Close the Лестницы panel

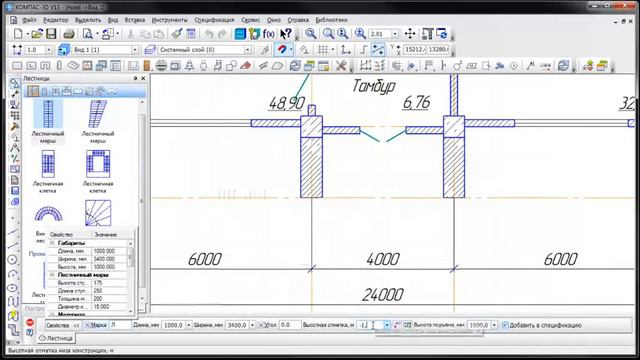click(x=143, y=78)
